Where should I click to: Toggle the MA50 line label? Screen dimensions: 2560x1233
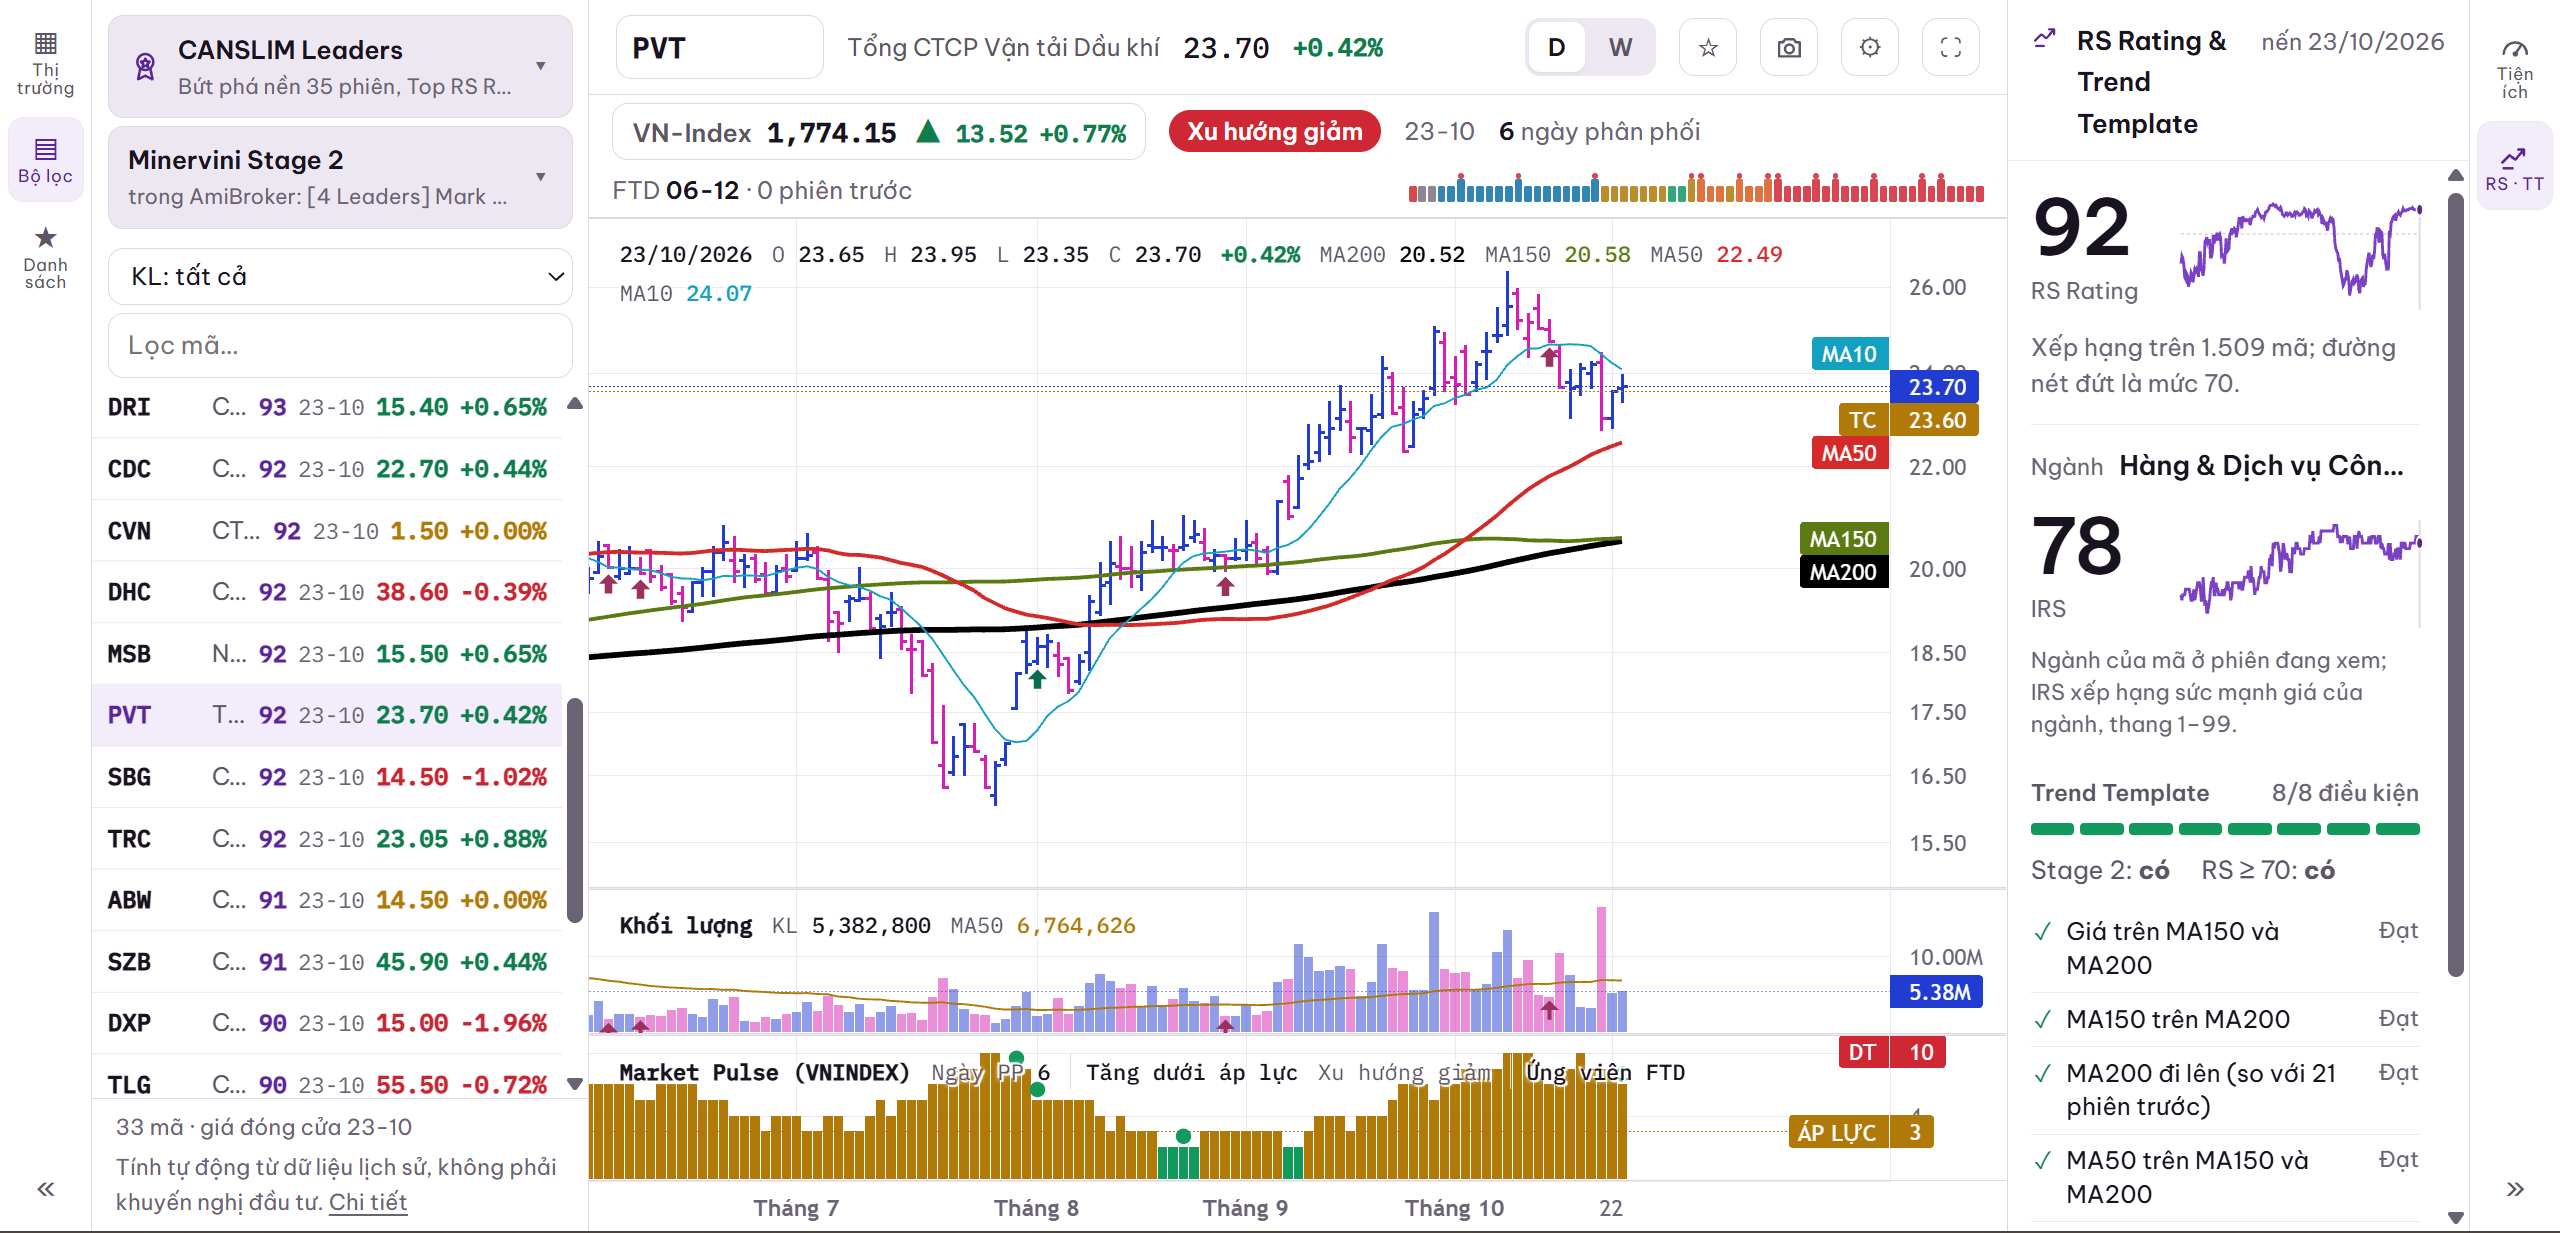pyautogui.click(x=1849, y=453)
